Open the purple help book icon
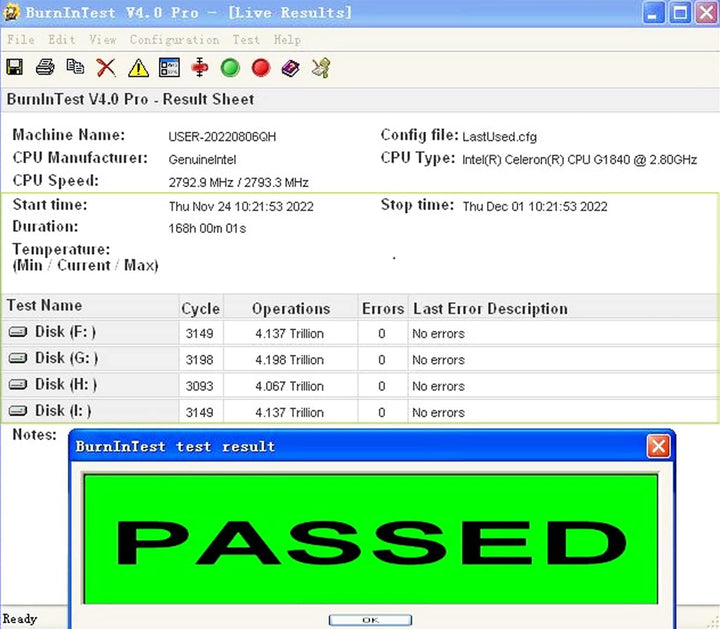 coord(291,68)
